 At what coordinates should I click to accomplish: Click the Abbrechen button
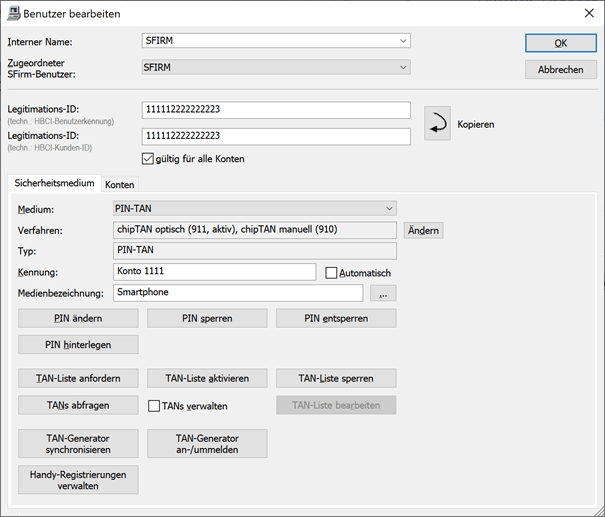point(561,70)
